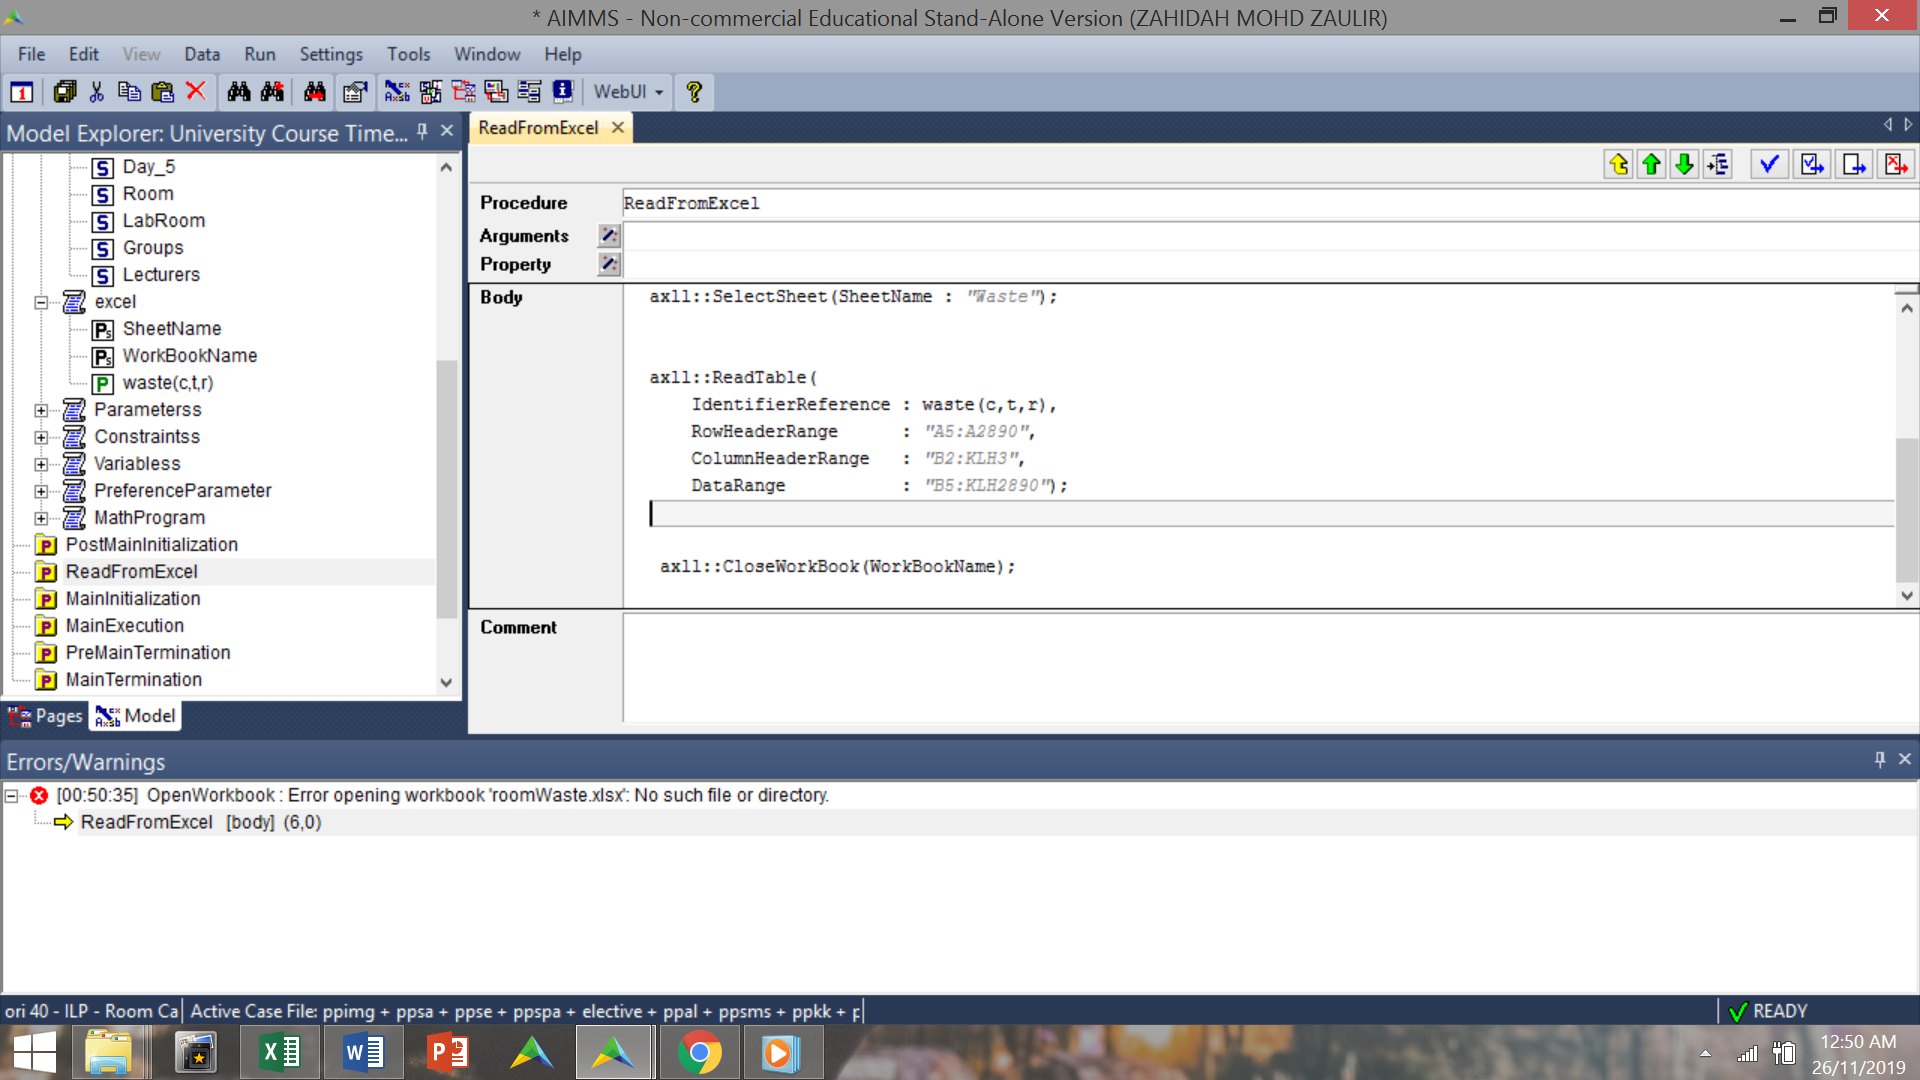This screenshot has width=1920, height=1080.
Task: Click the yellow question mark Help icon
Action: 694,92
